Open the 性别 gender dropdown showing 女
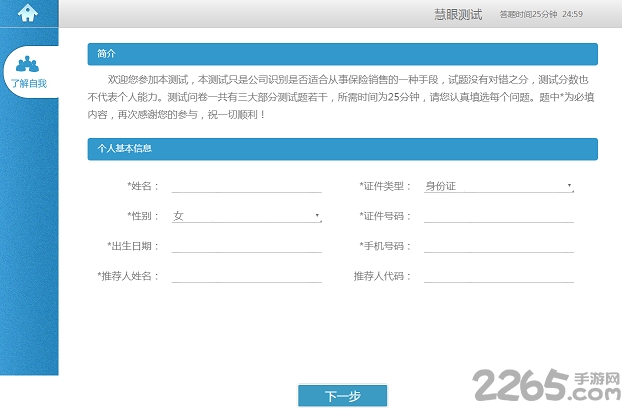622x418 pixels. point(246,216)
